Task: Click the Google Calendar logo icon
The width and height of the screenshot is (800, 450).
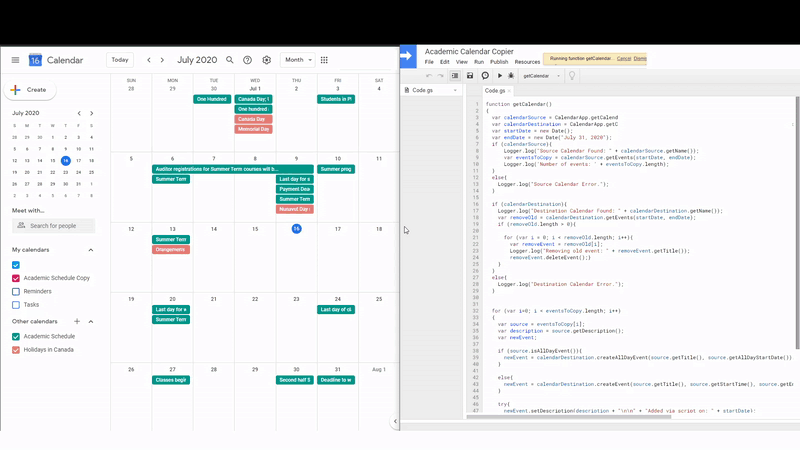Action: (x=35, y=60)
